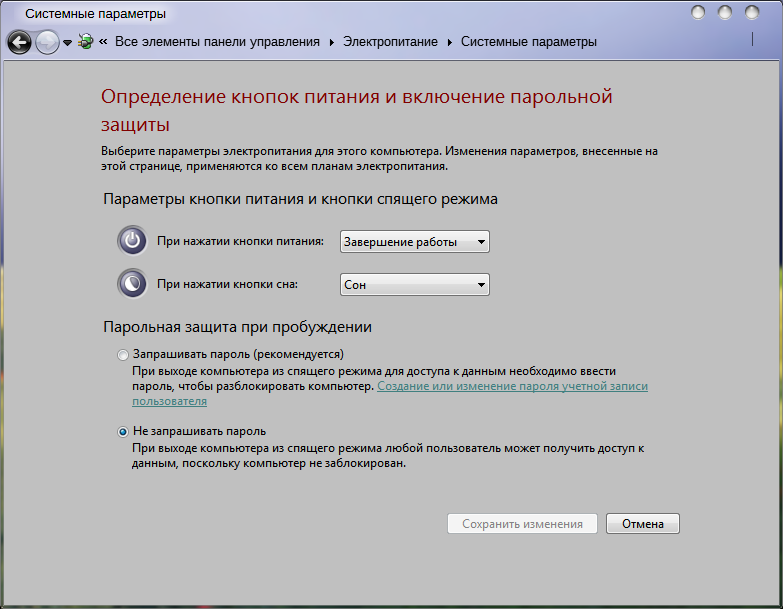Viewport: 783px width, 609px height.
Task: Click heading 'Парольная защита при пробуждении'
Action: coord(237,327)
